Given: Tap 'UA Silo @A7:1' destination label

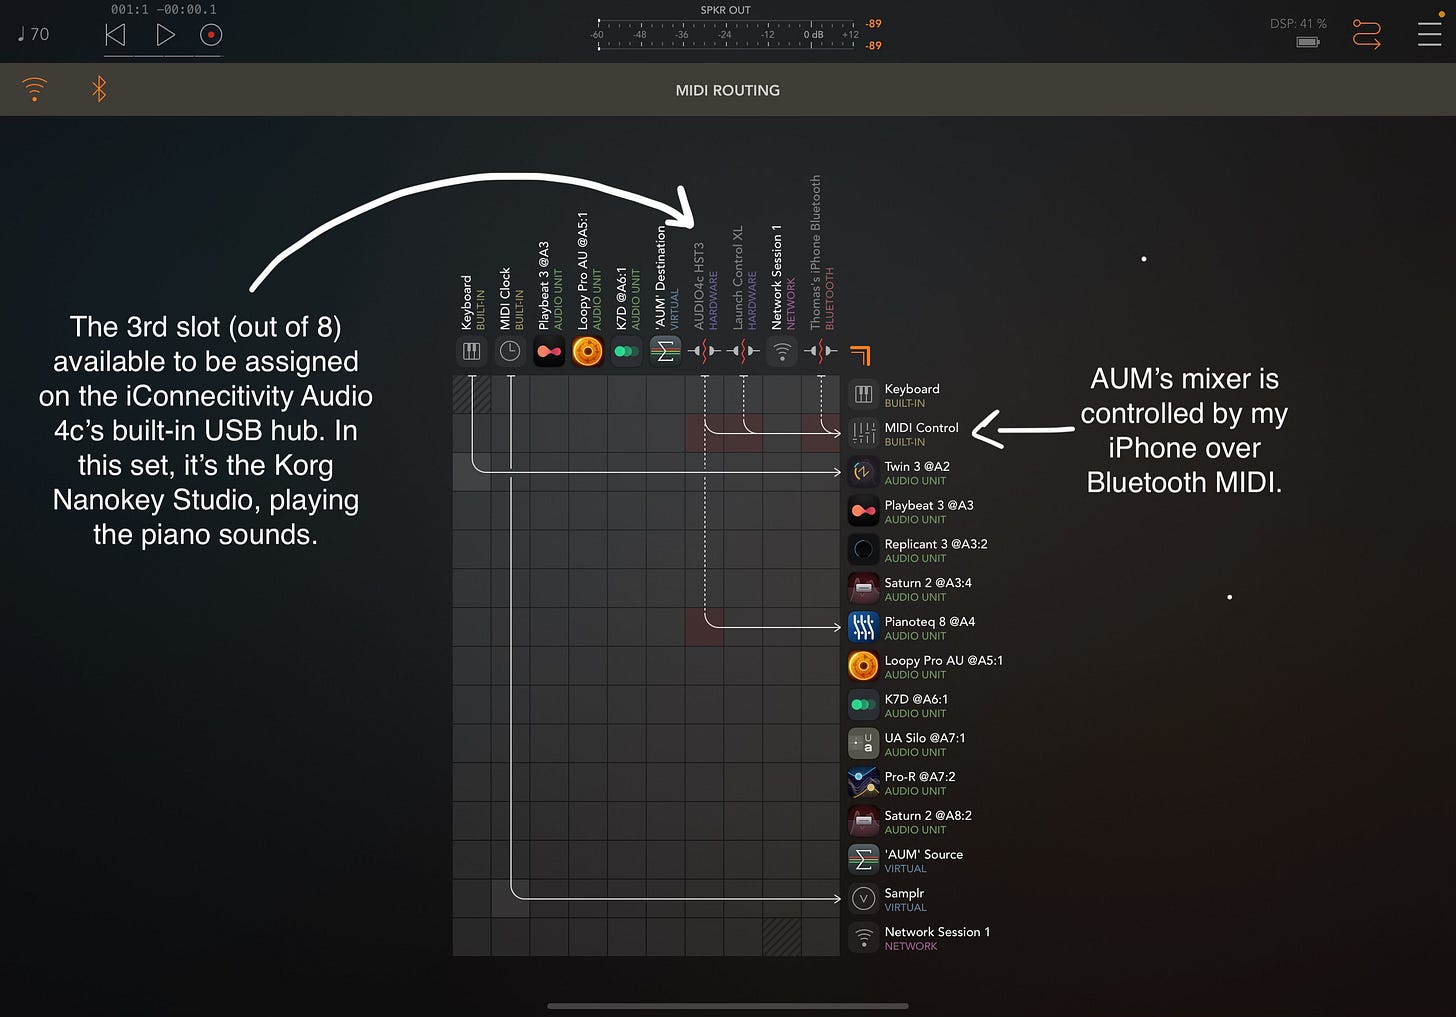Looking at the screenshot, I should pyautogui.click(x=924, y=738).
